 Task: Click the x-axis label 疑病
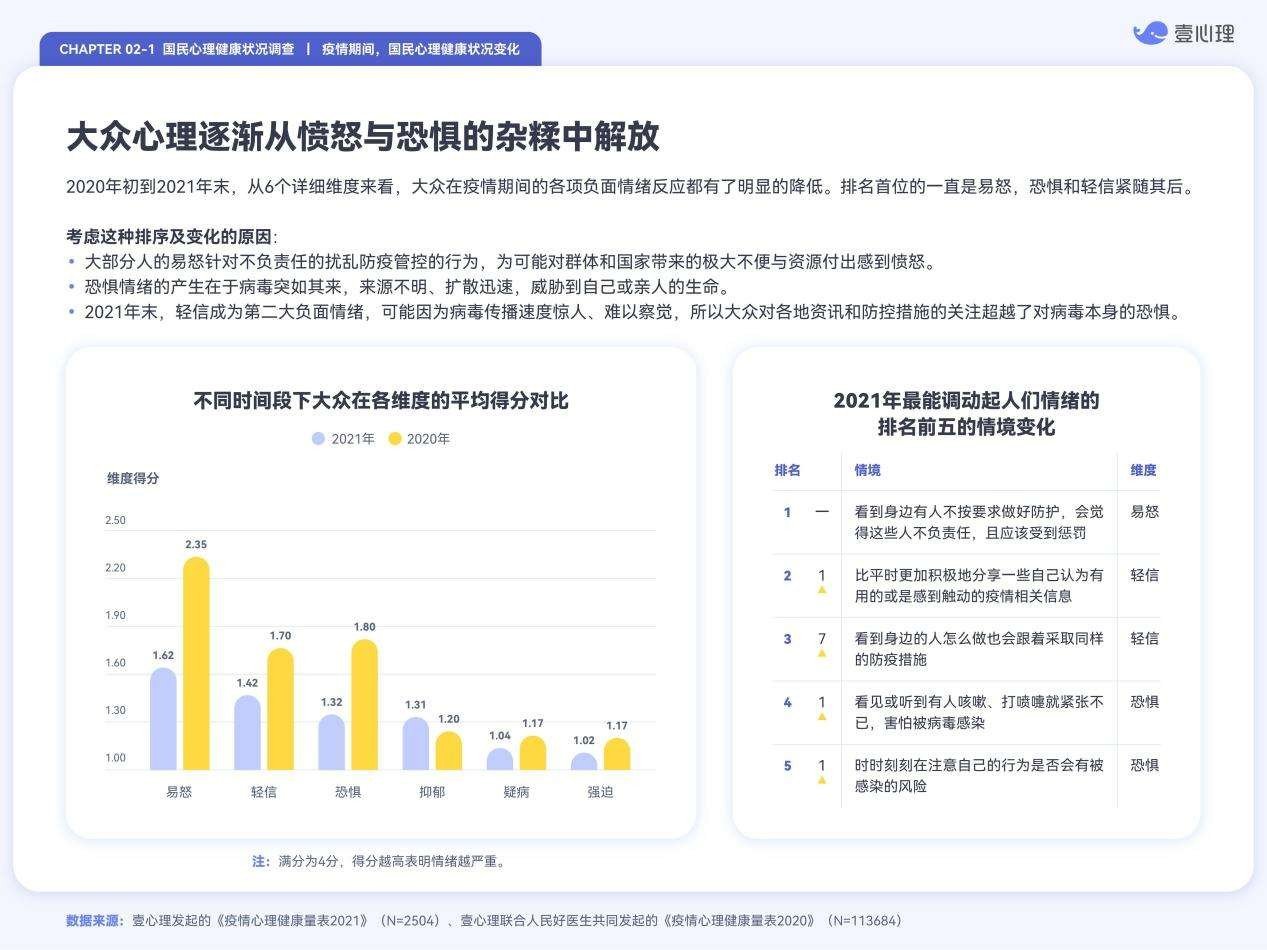click(516, 792)
